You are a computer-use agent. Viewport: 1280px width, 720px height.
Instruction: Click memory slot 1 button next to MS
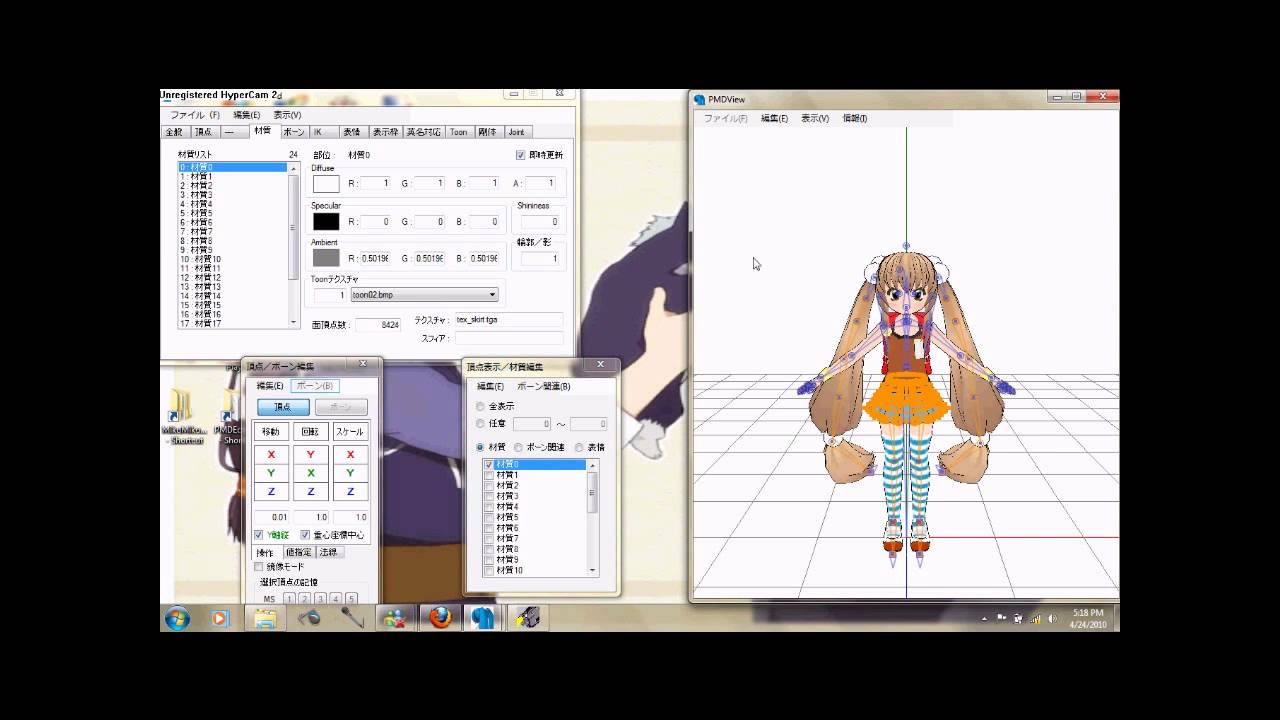(x=289, y=598)
